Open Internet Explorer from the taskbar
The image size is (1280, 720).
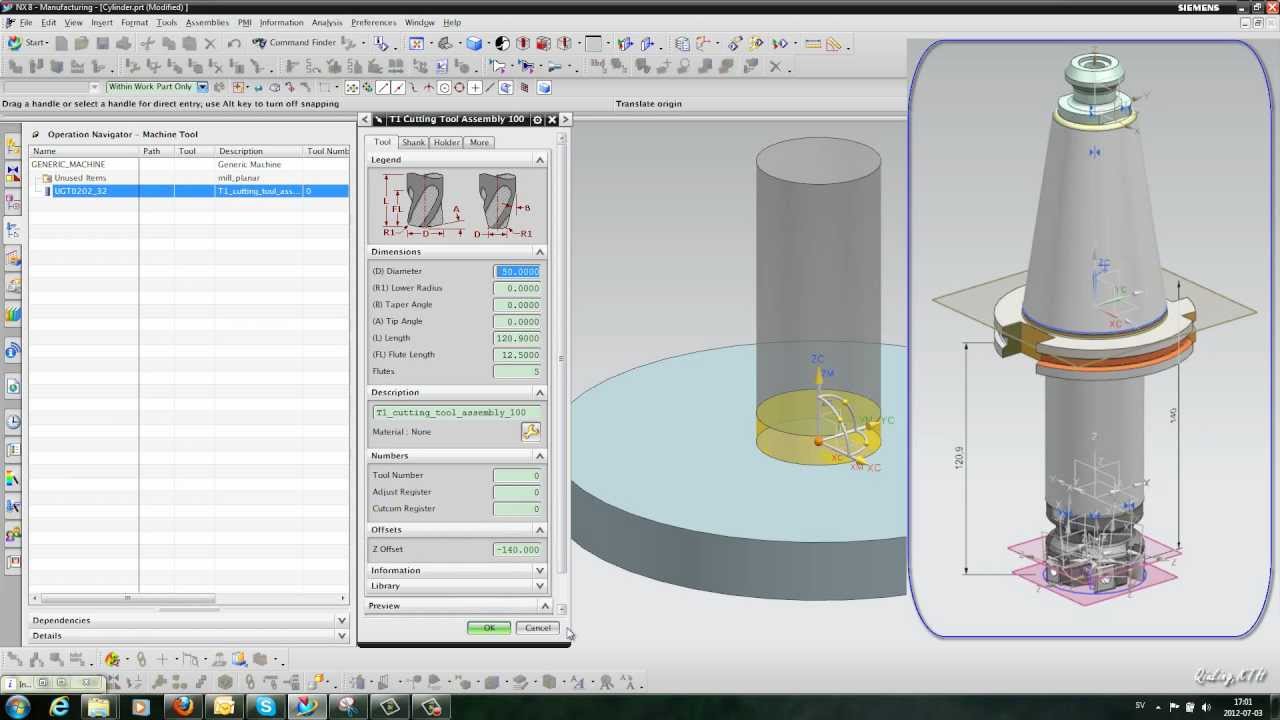pos(60,707)
